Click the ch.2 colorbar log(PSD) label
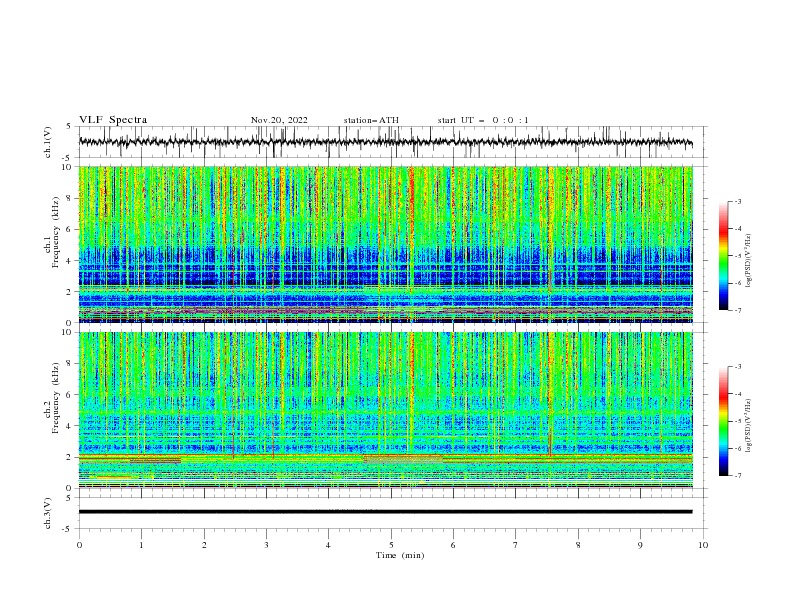 point(748,425)
